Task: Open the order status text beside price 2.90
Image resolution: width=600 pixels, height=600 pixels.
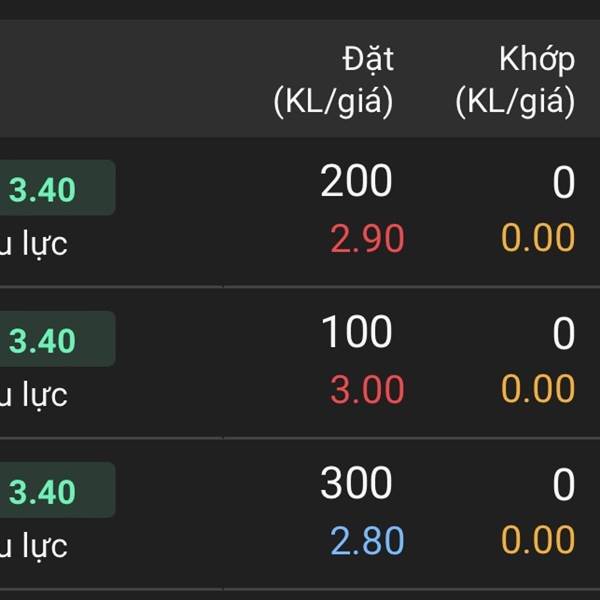Action: tap(33, 243)
